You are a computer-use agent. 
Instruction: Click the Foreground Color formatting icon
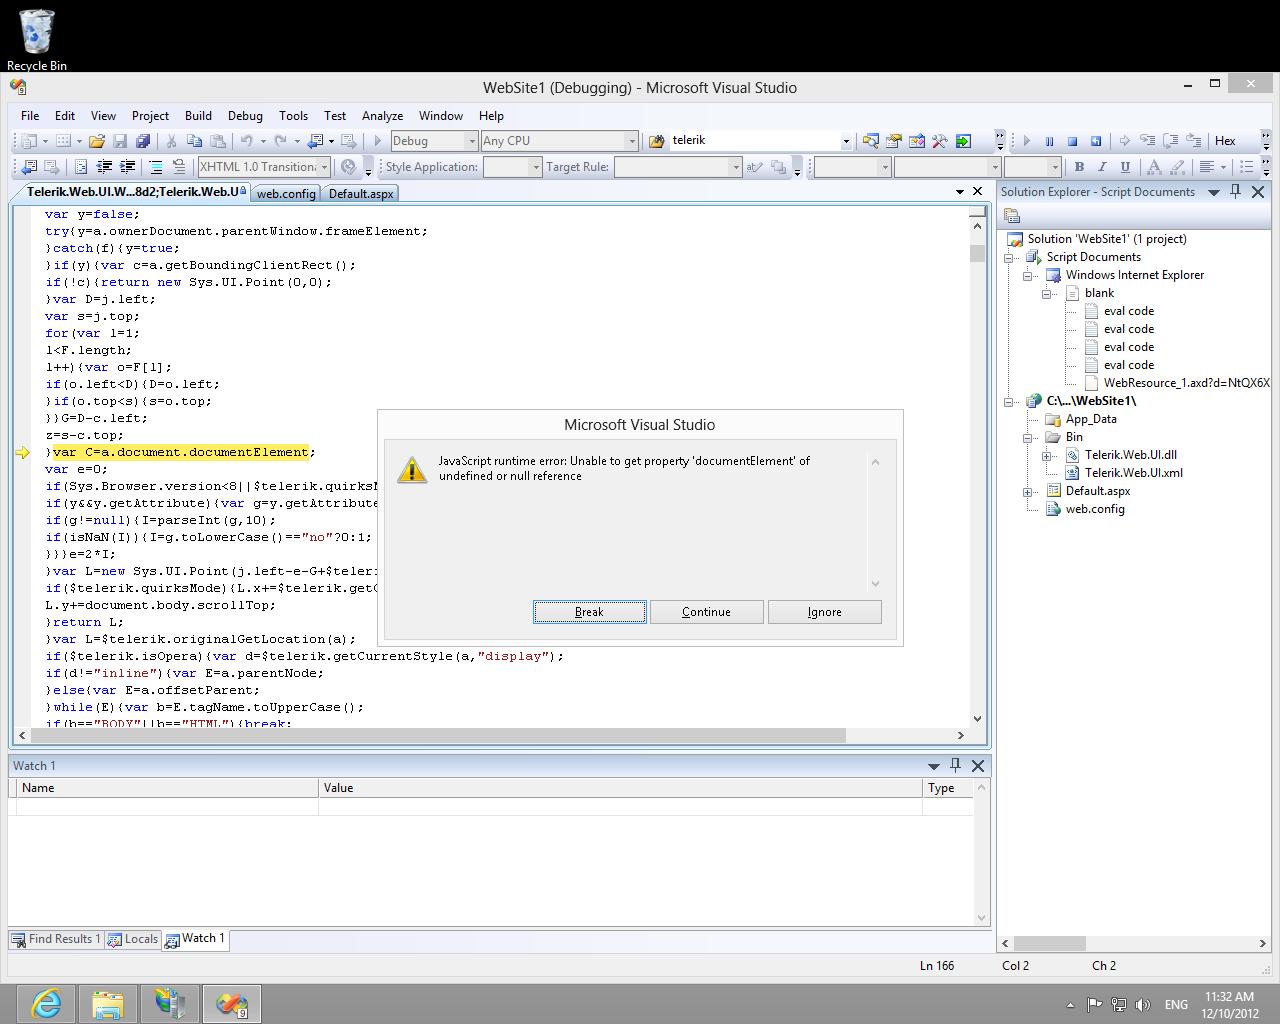tap(1154, 167)
